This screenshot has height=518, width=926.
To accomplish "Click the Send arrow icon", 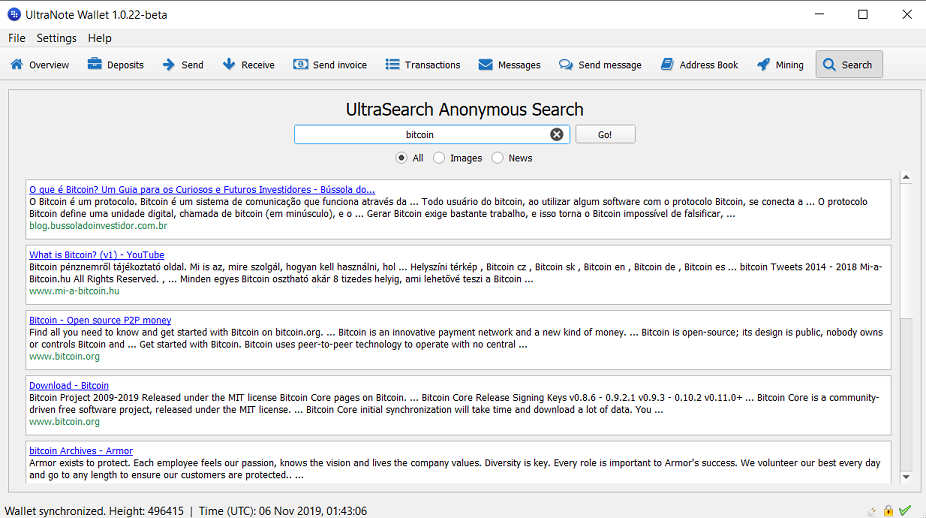I will pos(169,64).
